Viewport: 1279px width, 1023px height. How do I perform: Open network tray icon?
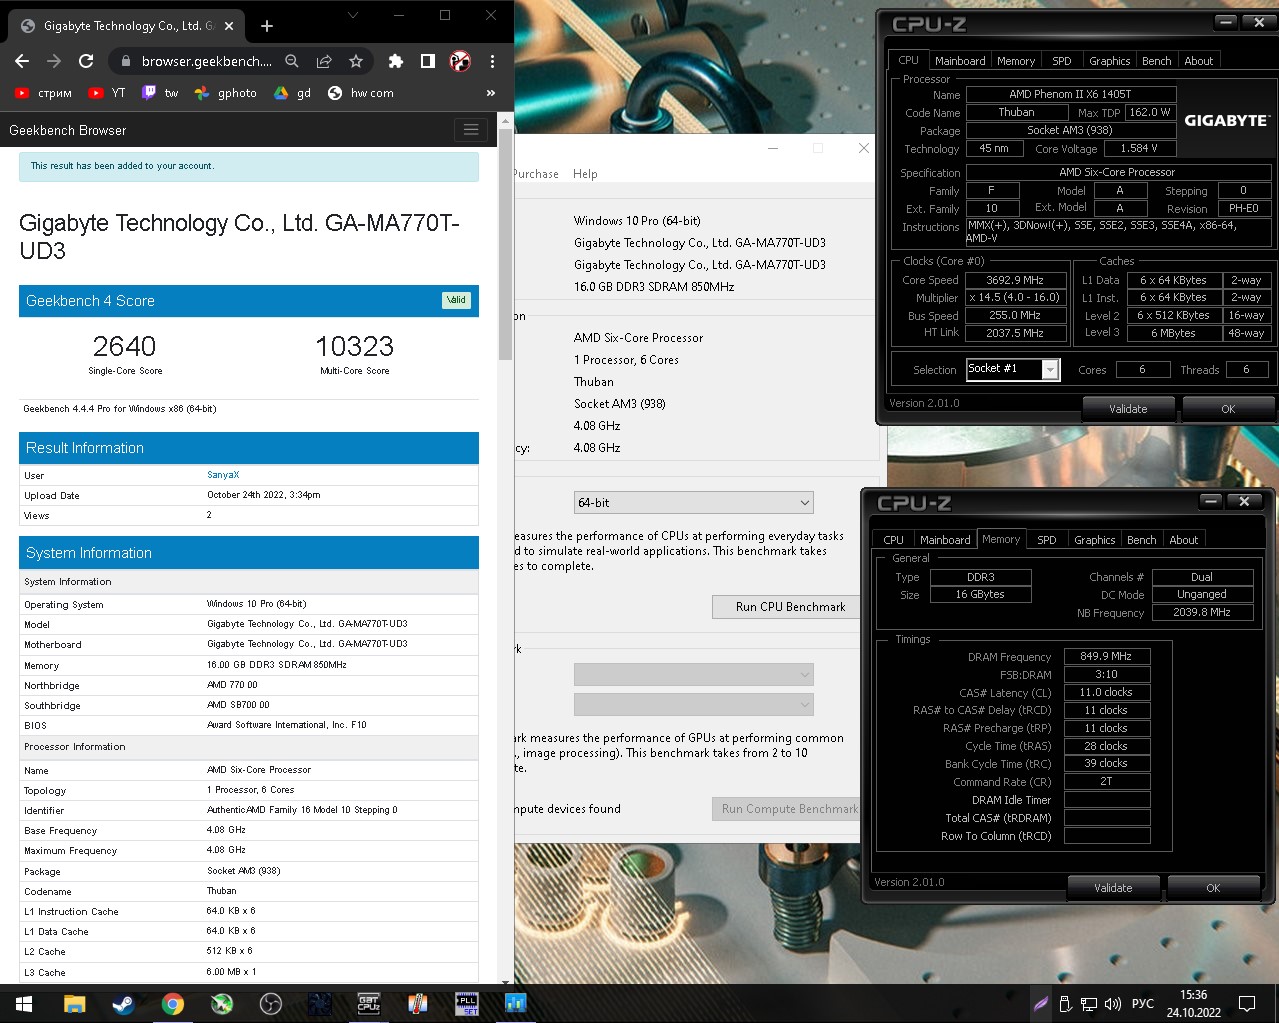[1088, 1004]
